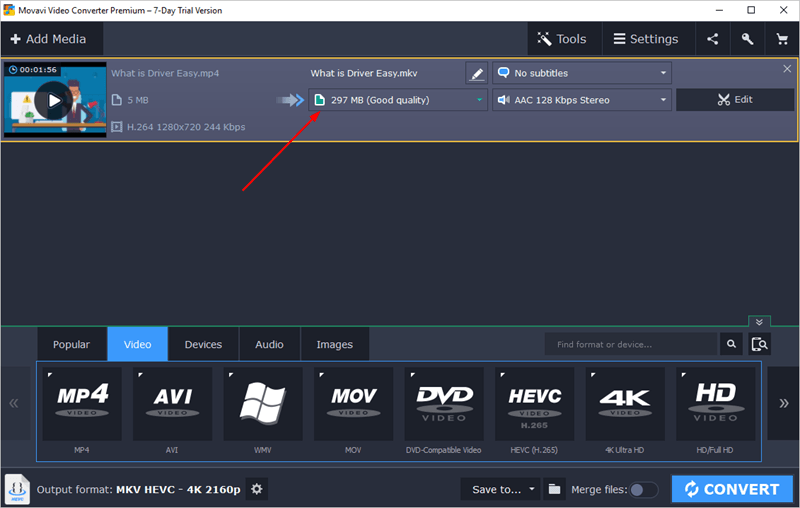Open the output folder icon
Screen dimensions: 800x508
click(x=554, y=489)
